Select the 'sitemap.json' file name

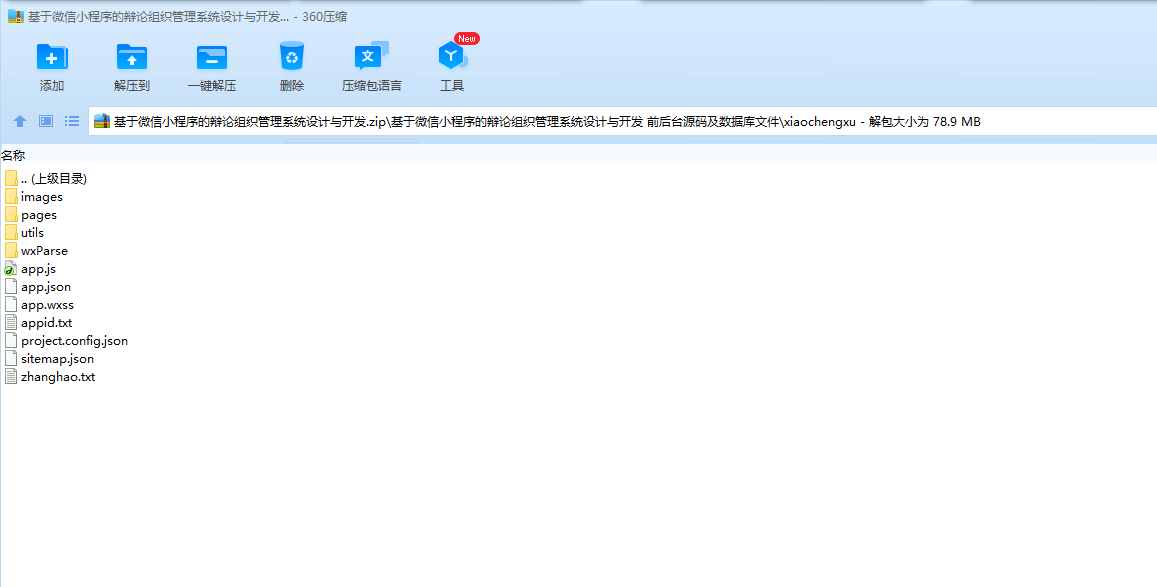coord(58,359)
